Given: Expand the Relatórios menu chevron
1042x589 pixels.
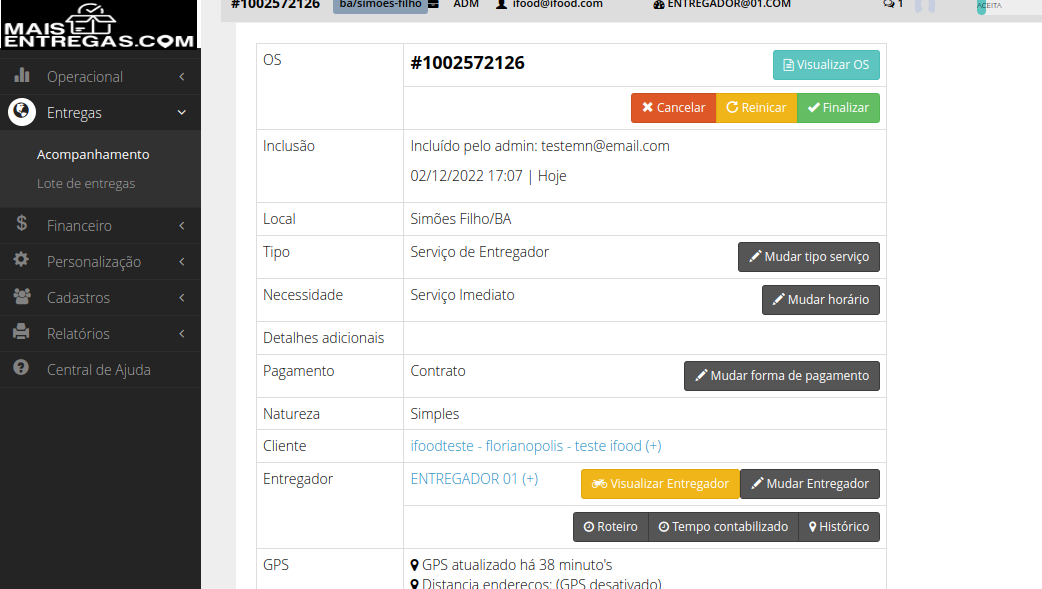Looking at the screenshot, I should click(x=182, y=333).
